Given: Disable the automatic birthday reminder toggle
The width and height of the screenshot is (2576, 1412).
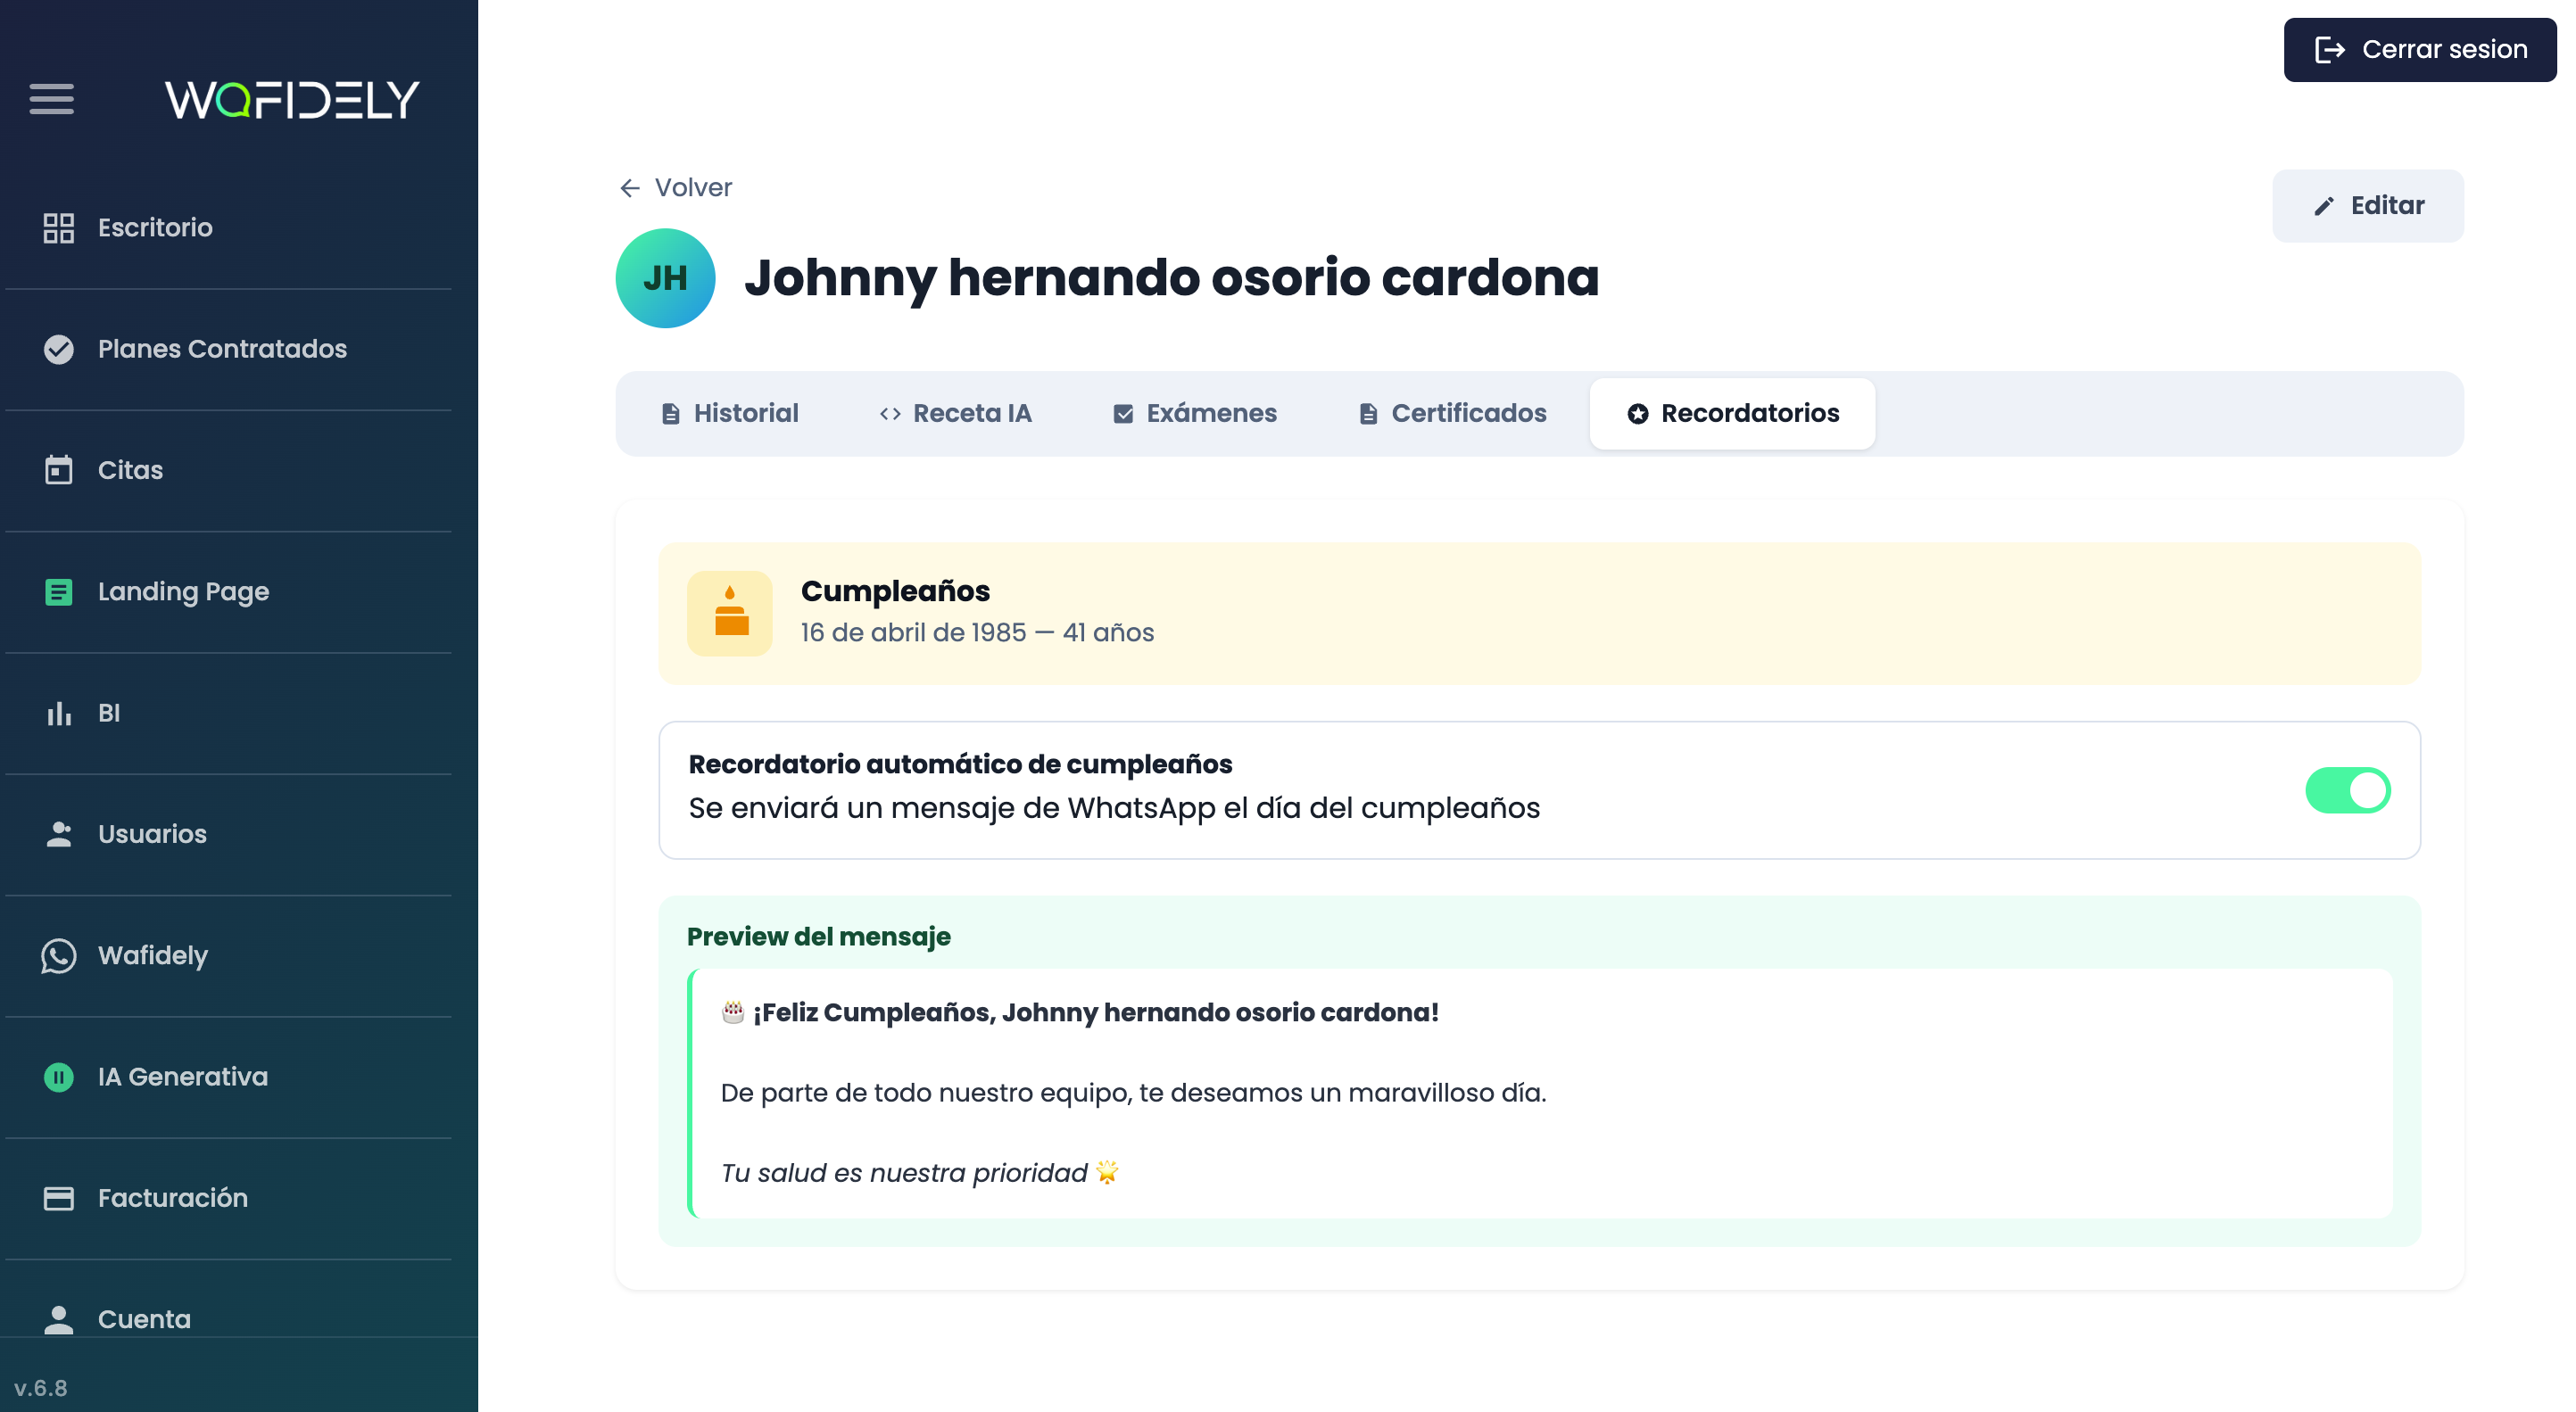Looking at the screenshot, I should coord(2347,790).
